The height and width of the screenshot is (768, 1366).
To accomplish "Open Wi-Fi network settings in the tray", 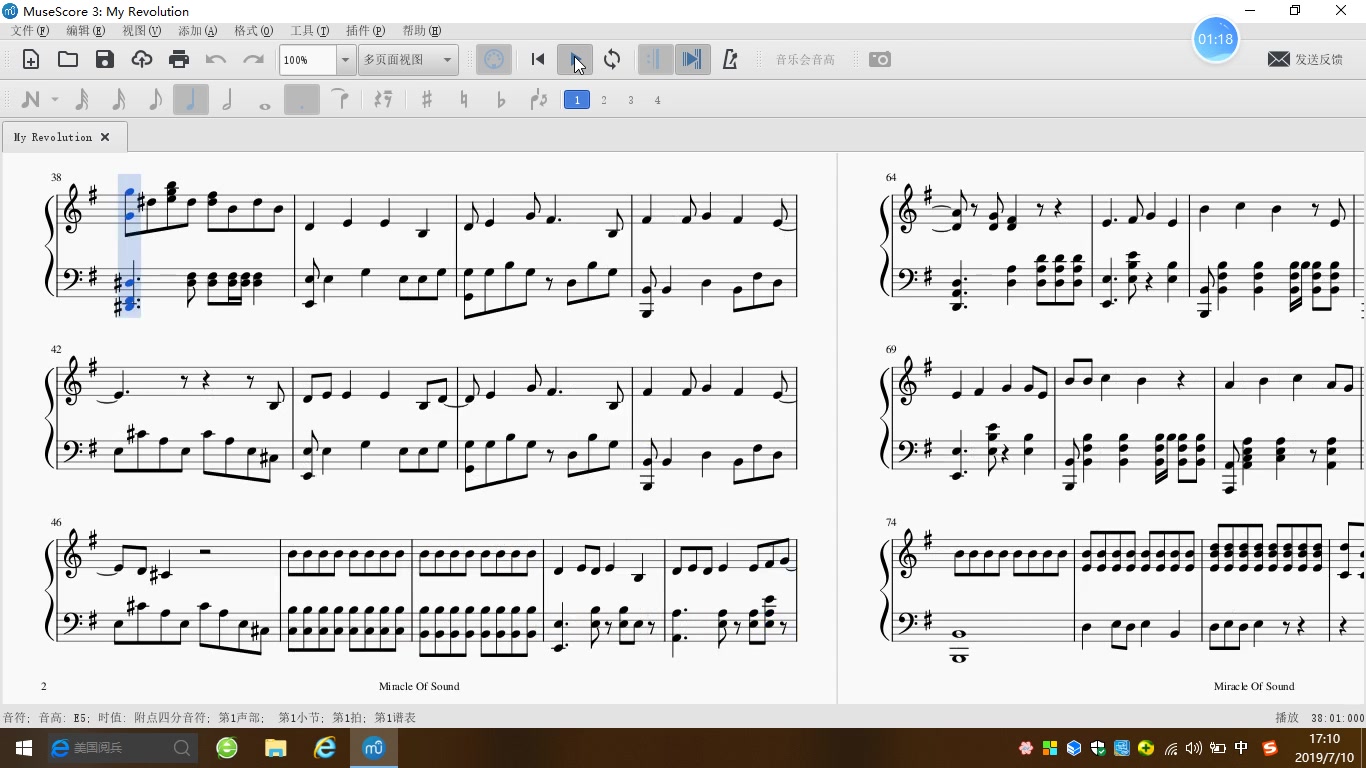I will pos(1171,748).
